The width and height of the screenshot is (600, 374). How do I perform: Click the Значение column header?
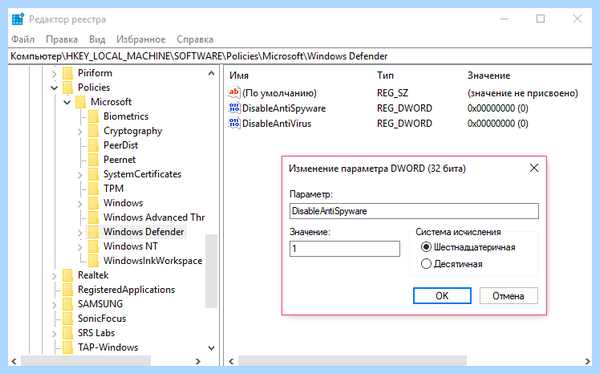[489, 75]
